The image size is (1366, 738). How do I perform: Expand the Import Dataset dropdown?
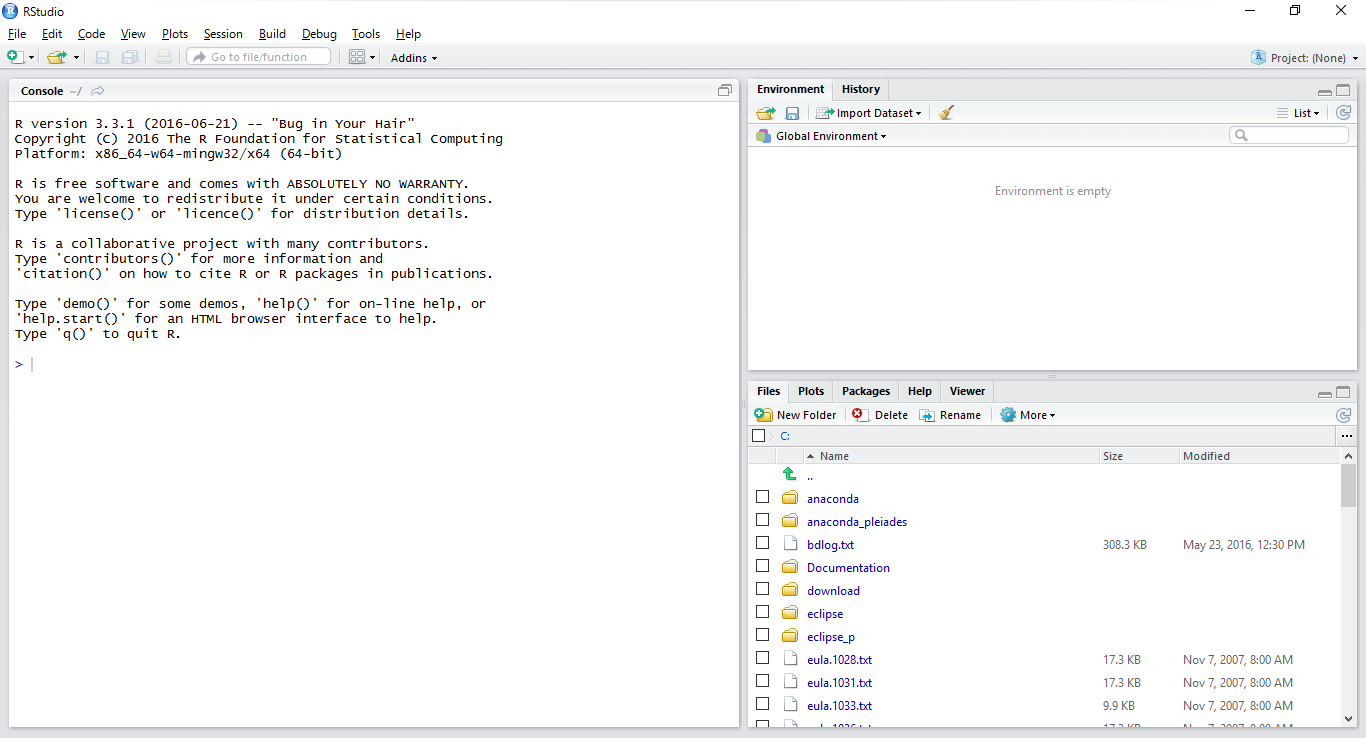(869, 113)
